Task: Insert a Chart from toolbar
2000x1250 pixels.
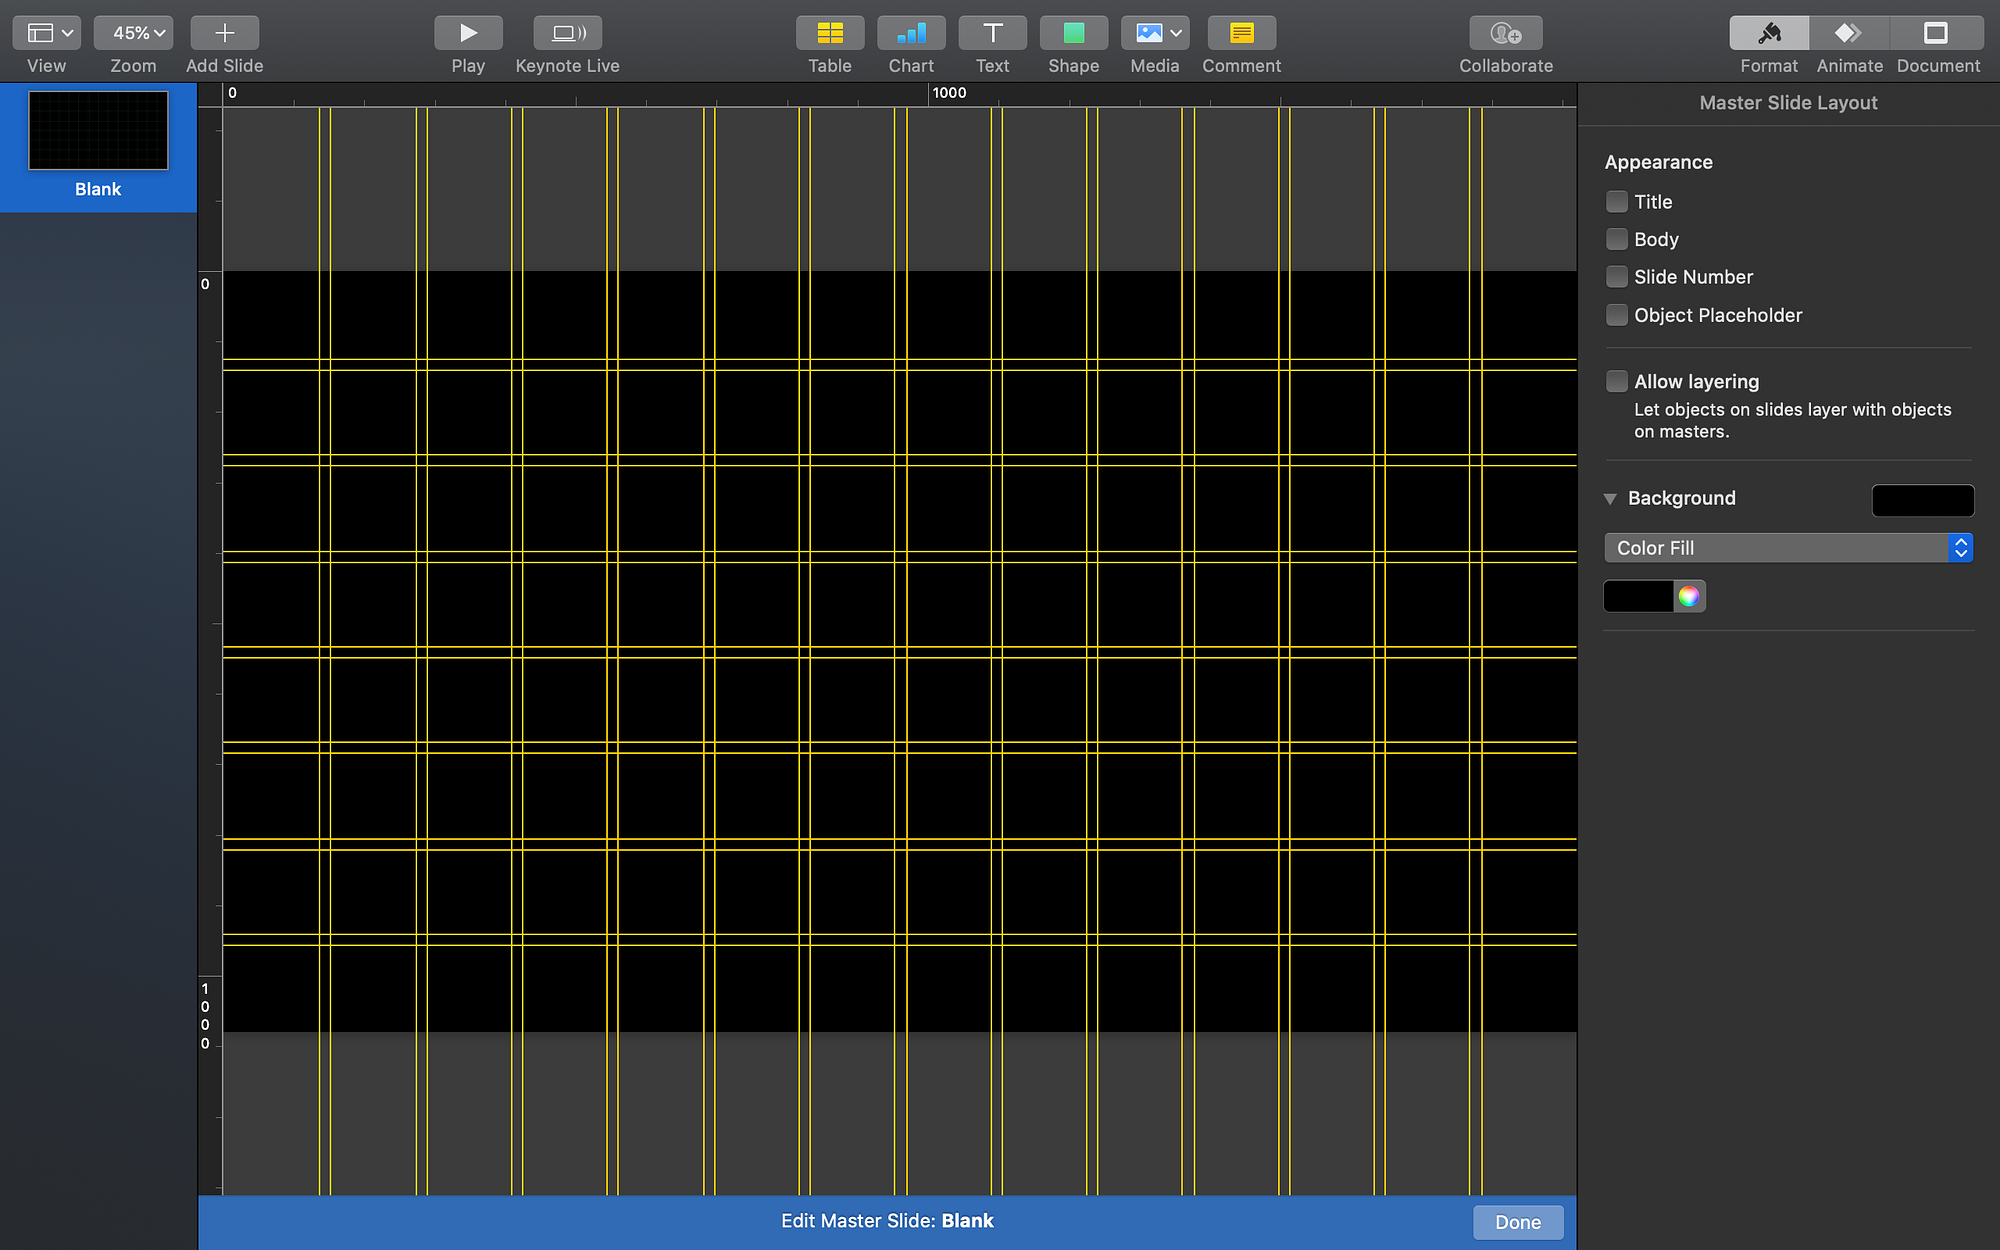Action: tap(911, 33)
